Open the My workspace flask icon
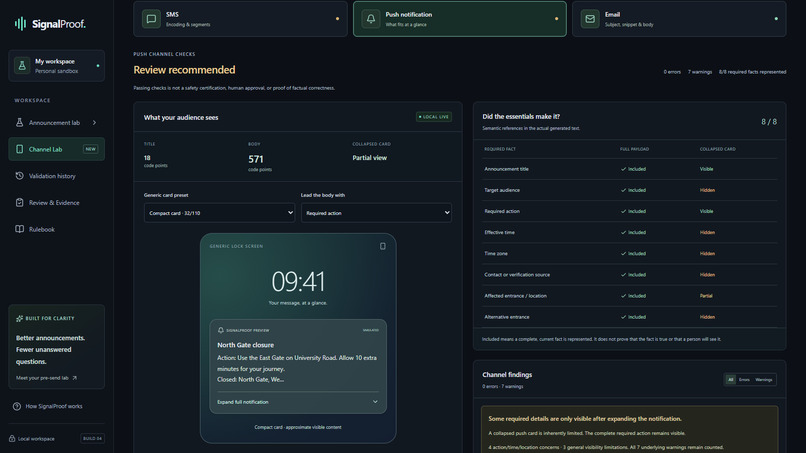This screenshot has height=453, width=806. [x=22, y=66]
